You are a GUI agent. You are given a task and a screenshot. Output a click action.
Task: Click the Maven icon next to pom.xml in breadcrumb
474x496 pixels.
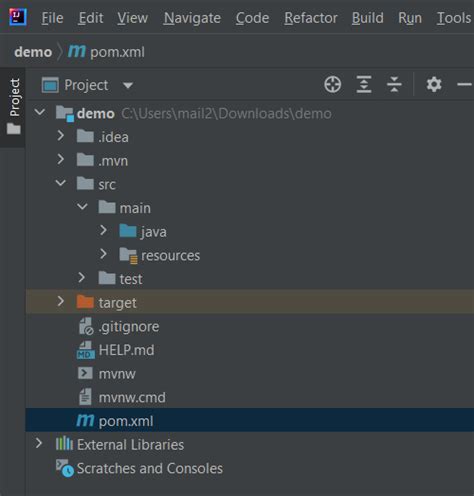77,51
